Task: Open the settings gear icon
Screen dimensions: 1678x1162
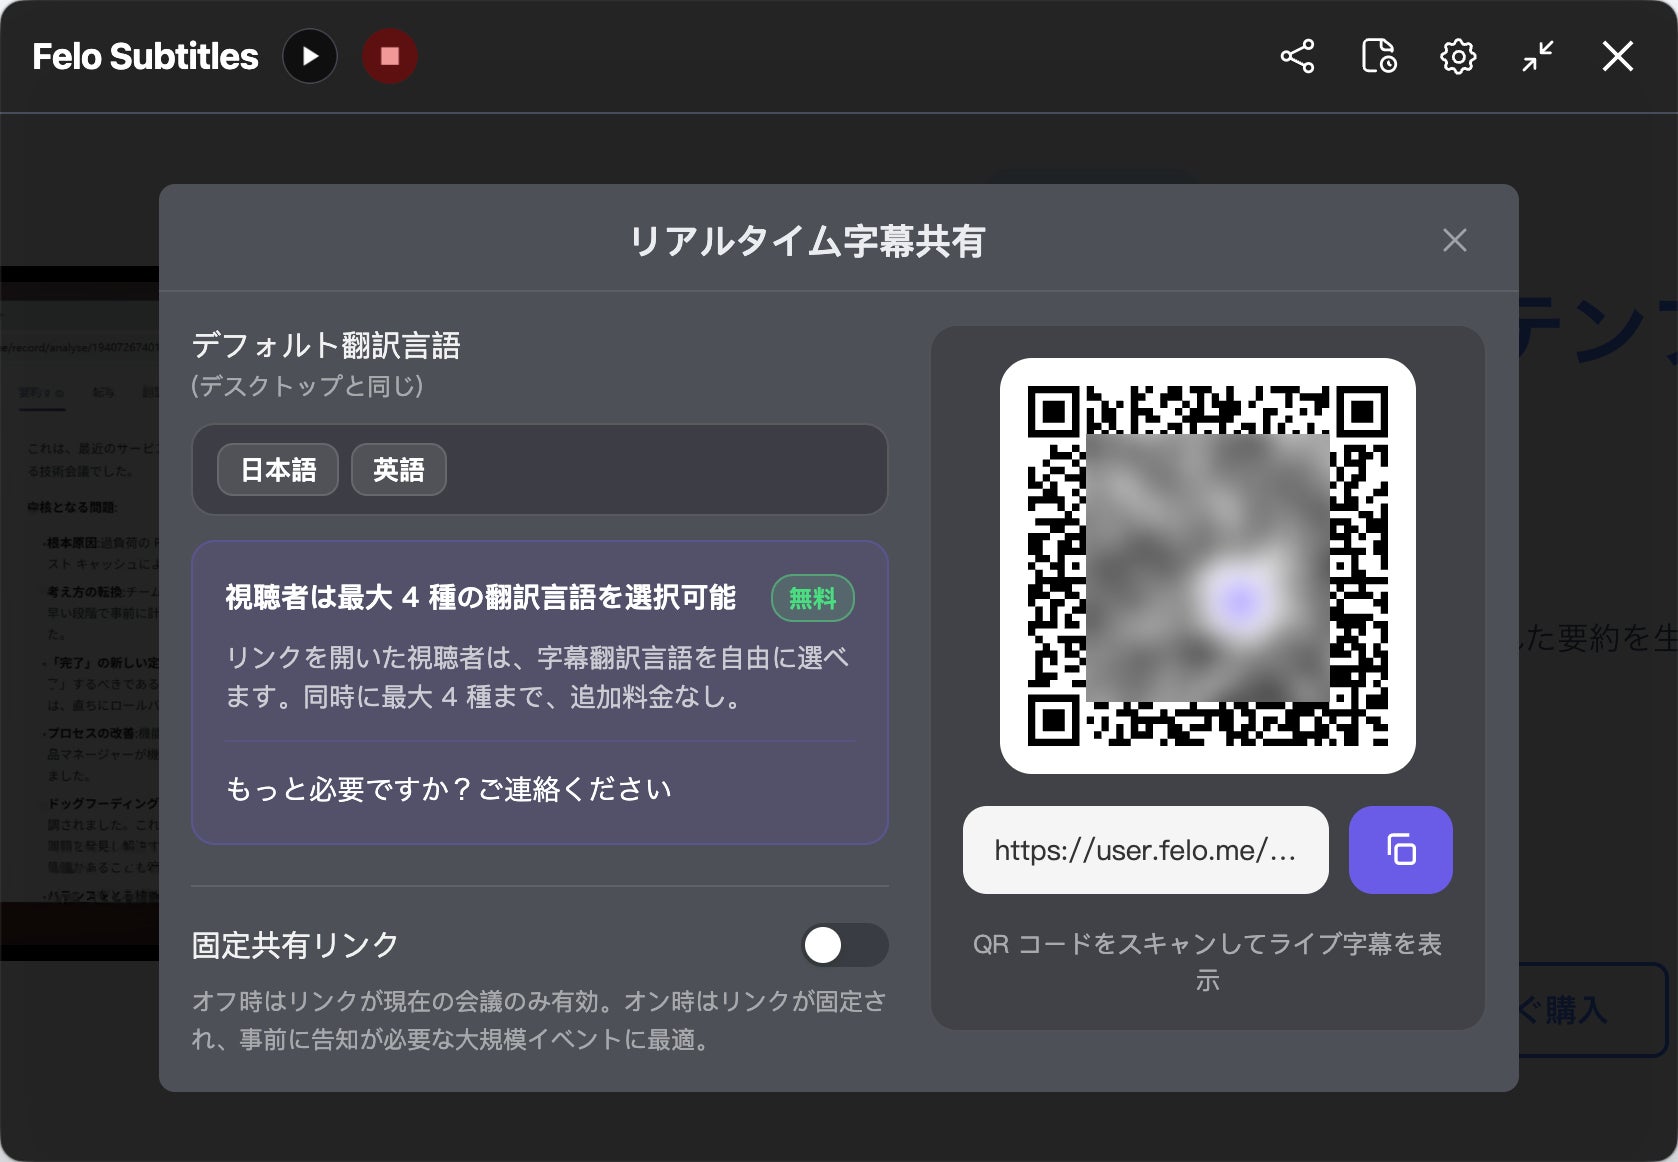Action: (x=1458, y=56)
